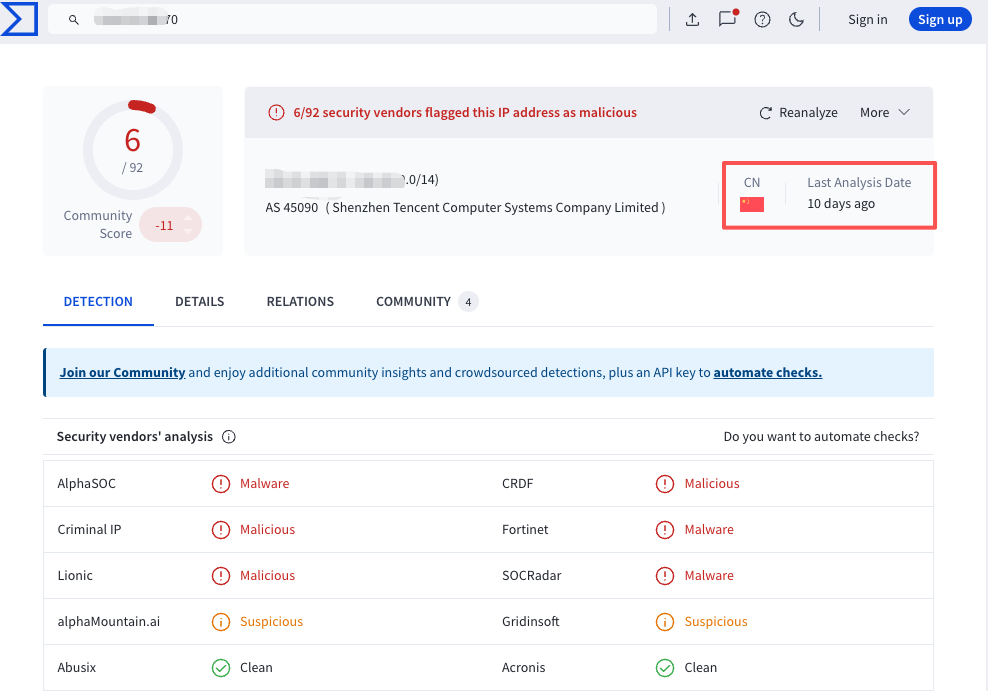The width and height of the screenshot is (988, 691).
Task: Click the detection score gauge showing 6/92
Action: coord(133,149)
